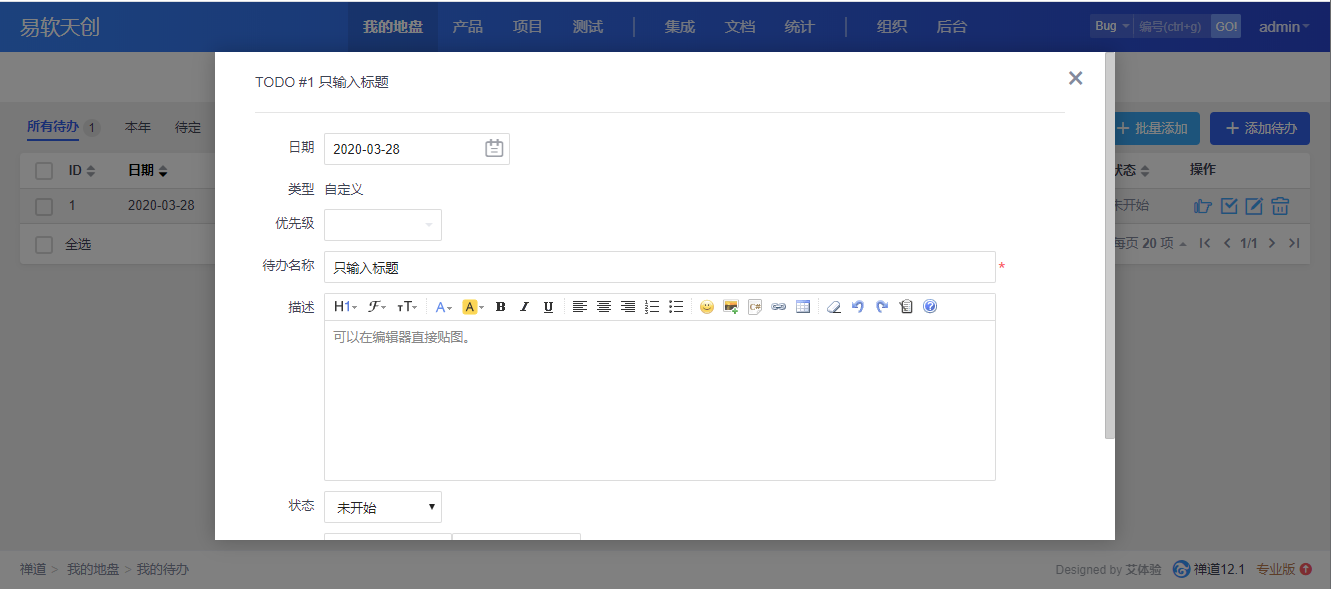Open the 后台 admin menu
The height and width of the screenshot is (589, 1331).
click(952, 27)
